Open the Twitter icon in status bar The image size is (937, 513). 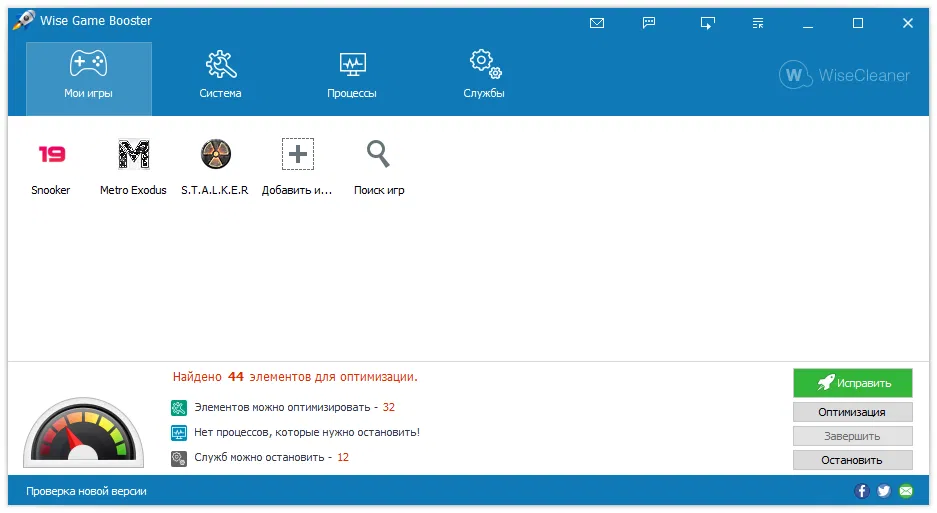tap(884, 491)
